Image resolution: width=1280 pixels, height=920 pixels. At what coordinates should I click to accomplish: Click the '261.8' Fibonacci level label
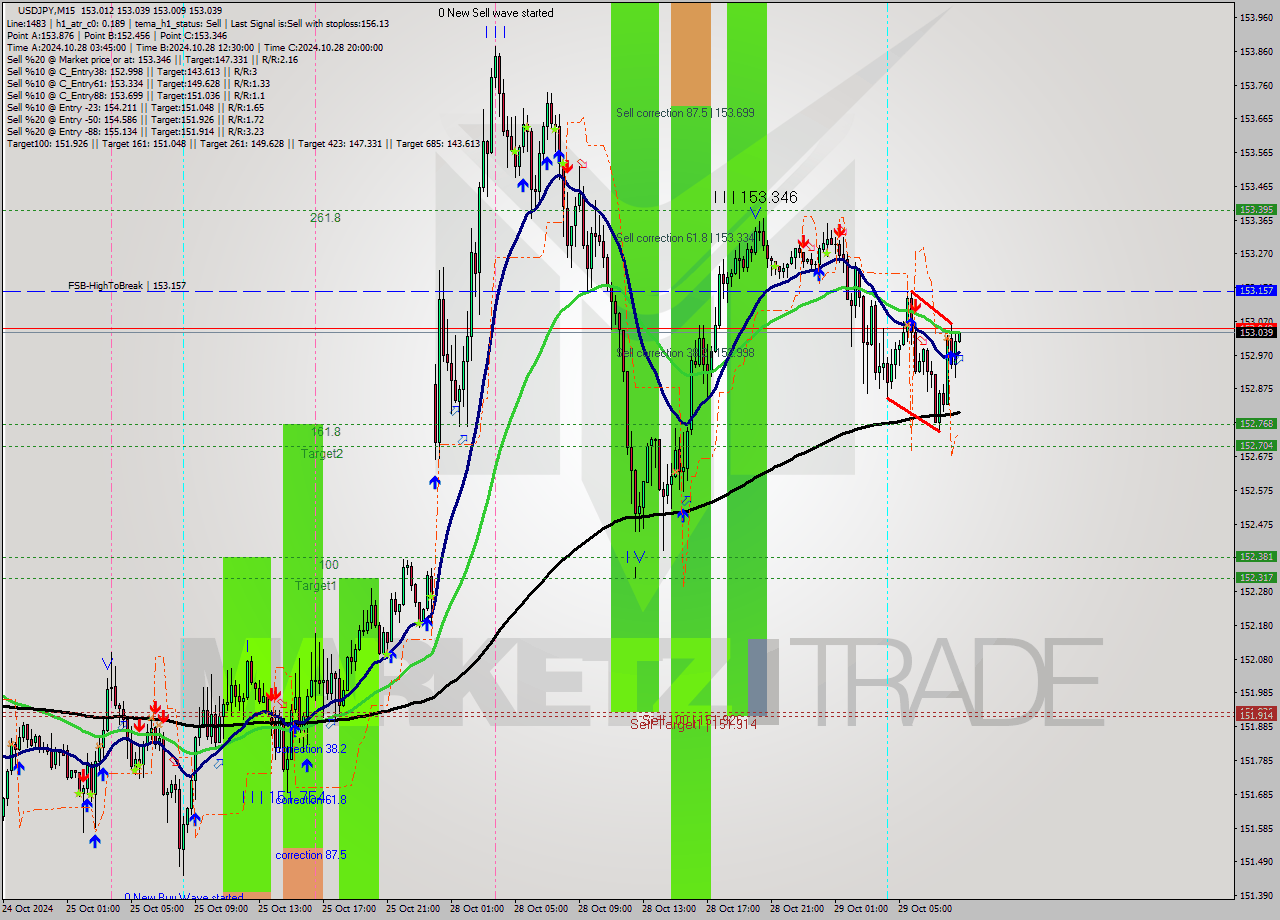point(325,217)
